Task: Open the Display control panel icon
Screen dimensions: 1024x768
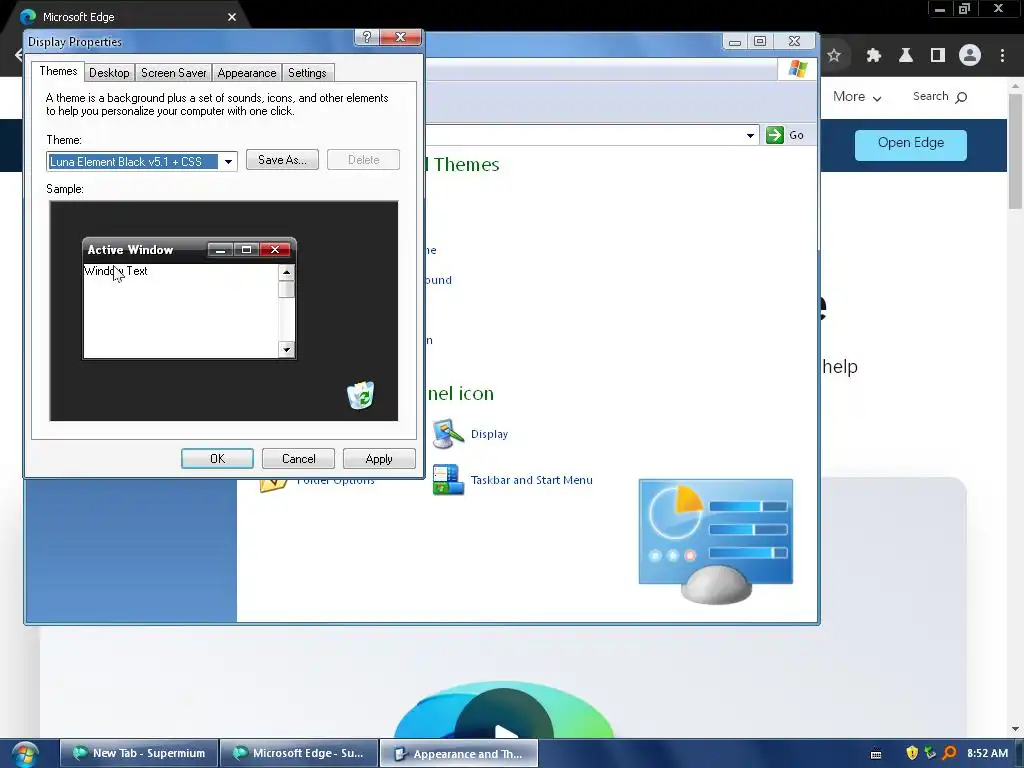Action: point(447,434)
